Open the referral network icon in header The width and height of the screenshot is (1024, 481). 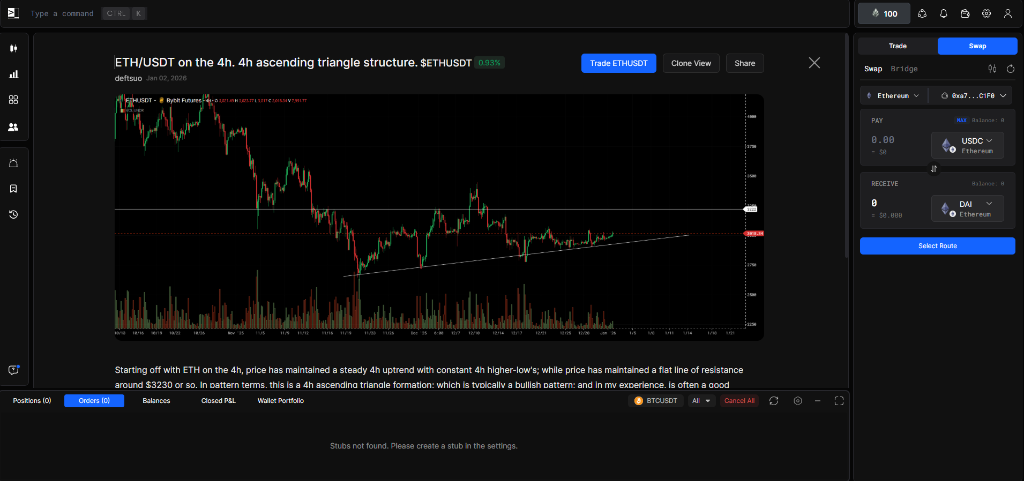pyautogui.click(x=922, y=13)
